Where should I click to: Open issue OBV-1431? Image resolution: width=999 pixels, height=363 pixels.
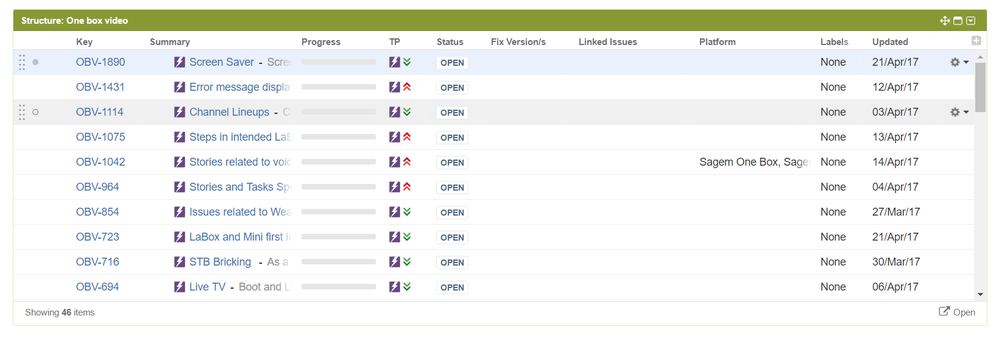(x=101, y=87)
